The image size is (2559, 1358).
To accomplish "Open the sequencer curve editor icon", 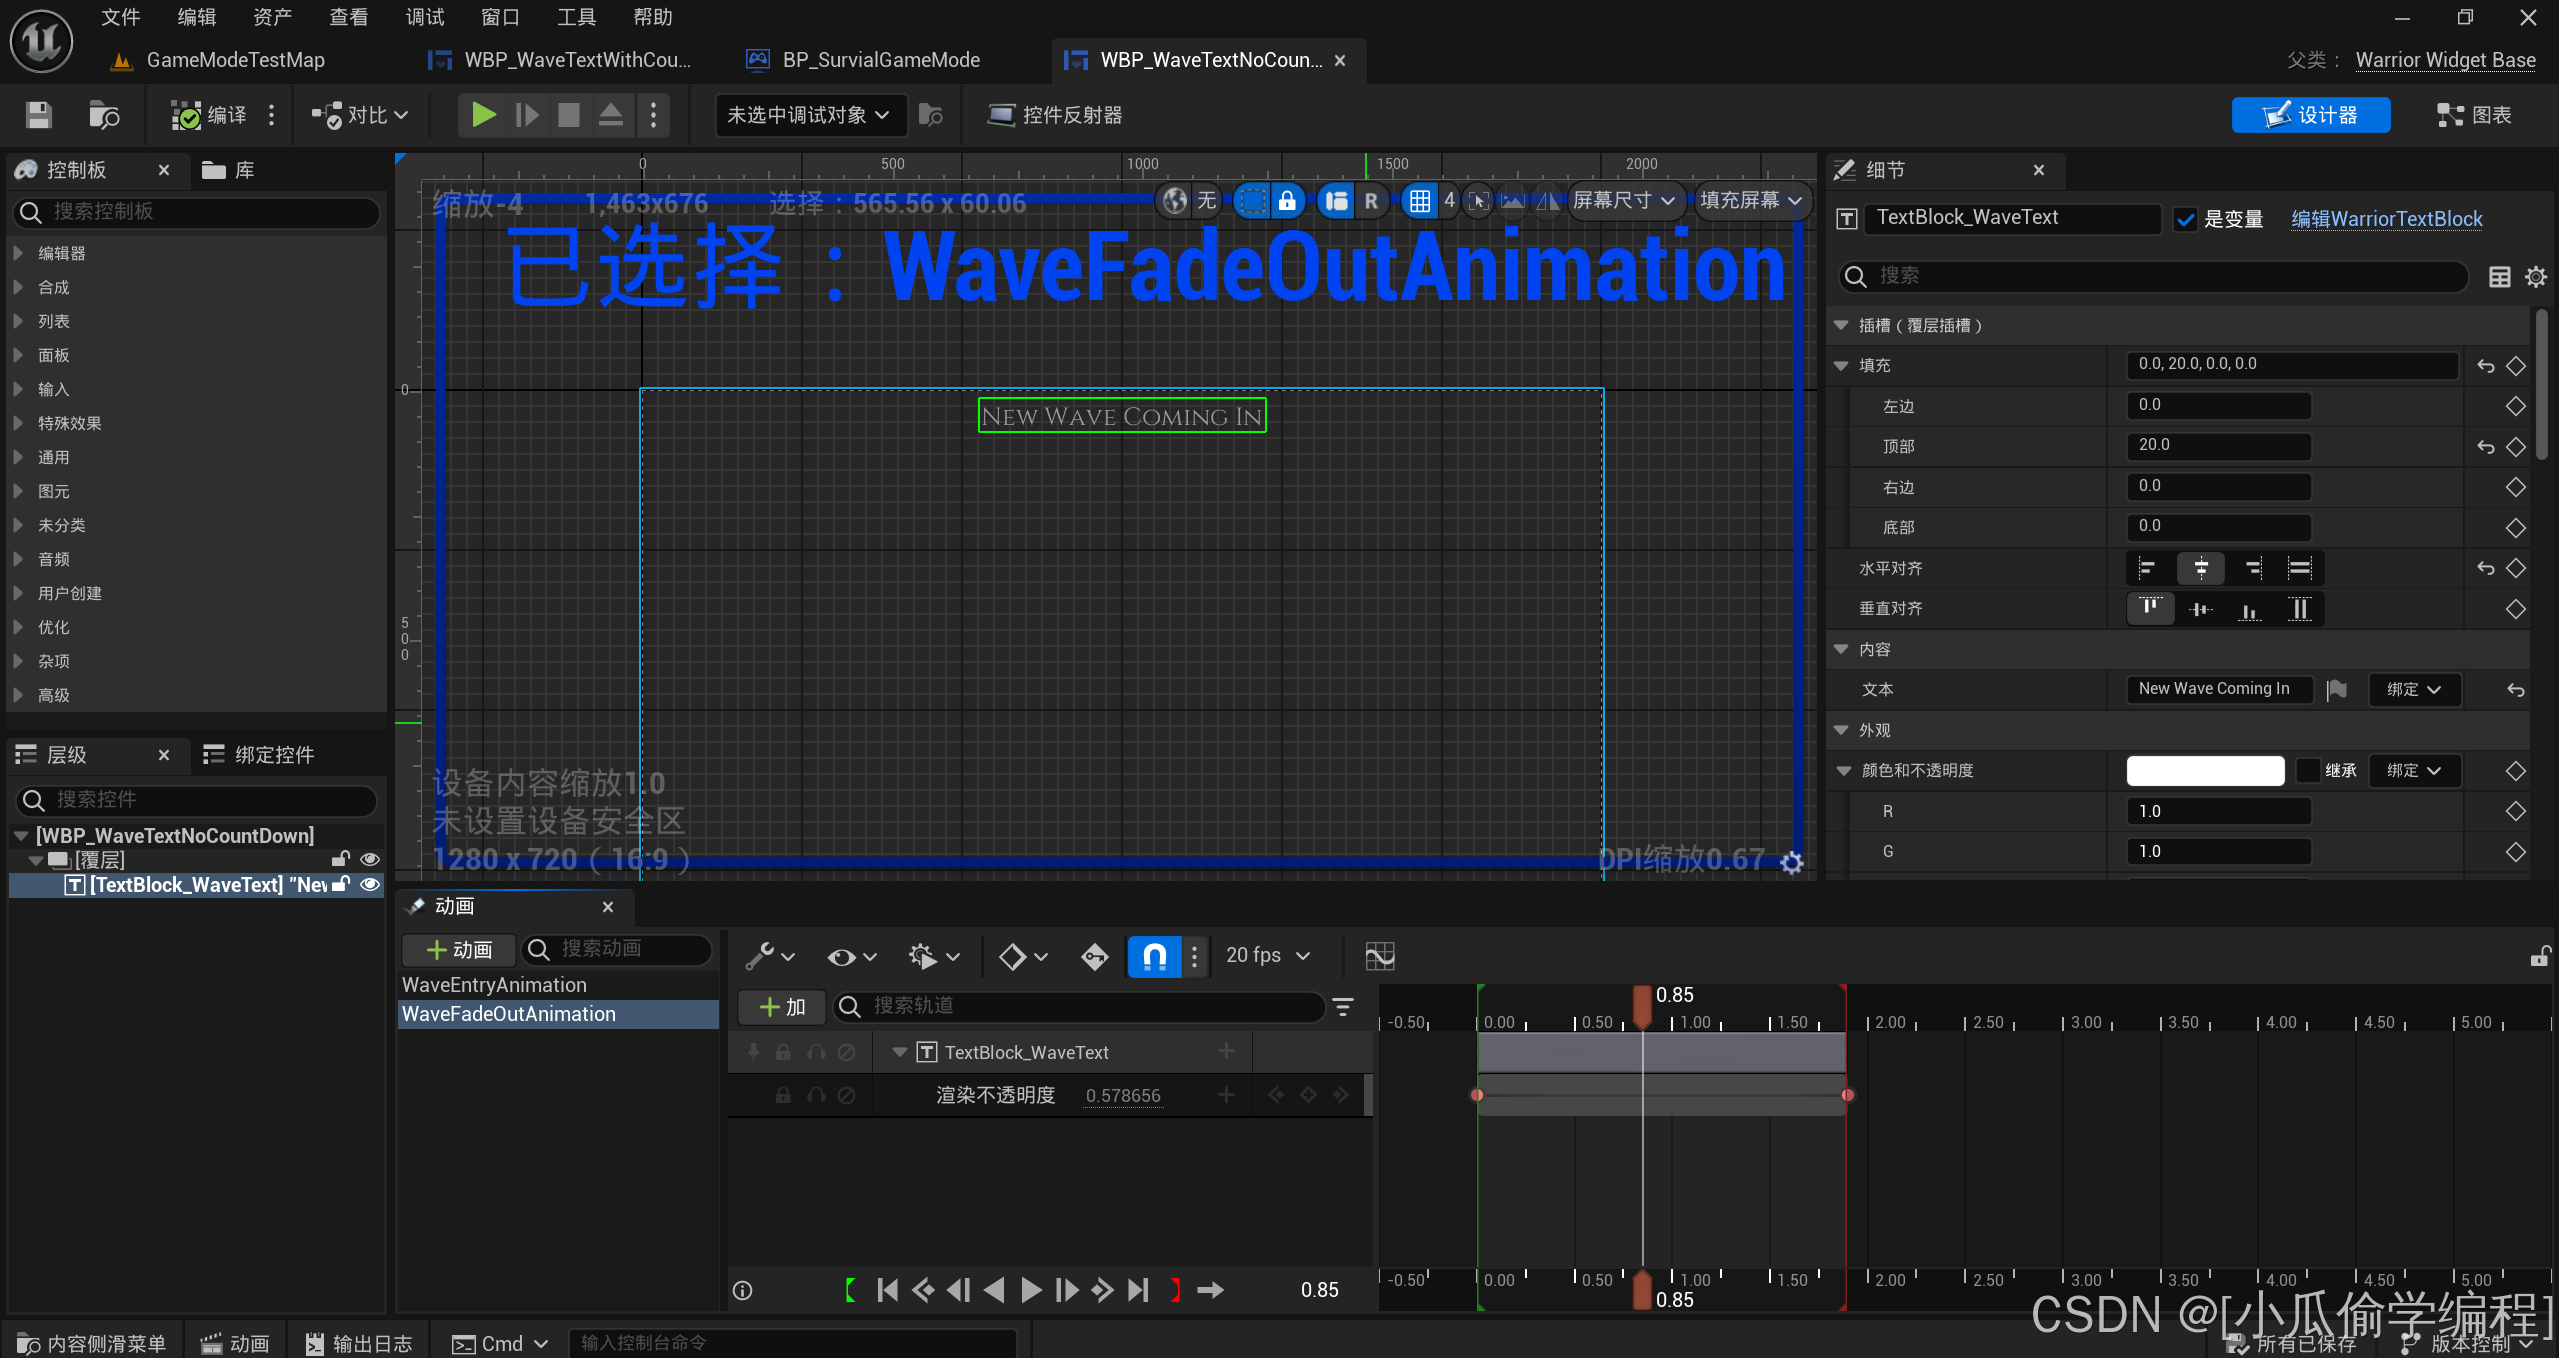I will click(1379, 956).
